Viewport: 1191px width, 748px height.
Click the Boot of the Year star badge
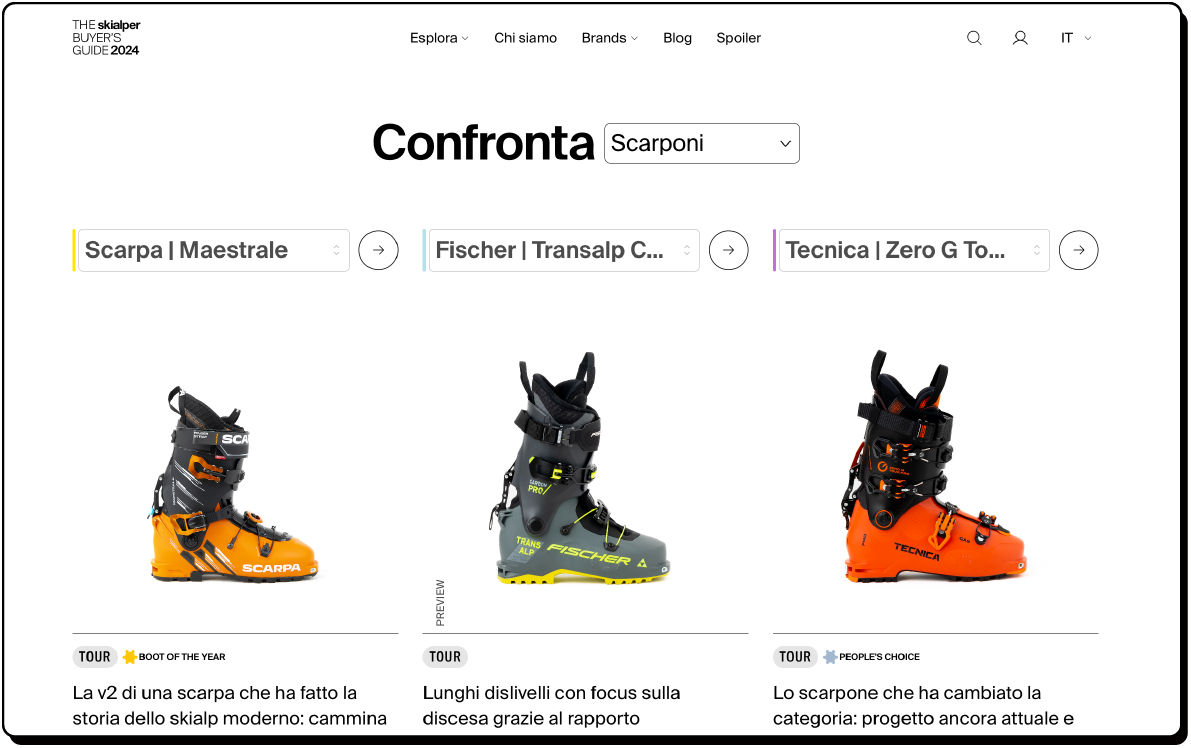click(130, 657)
